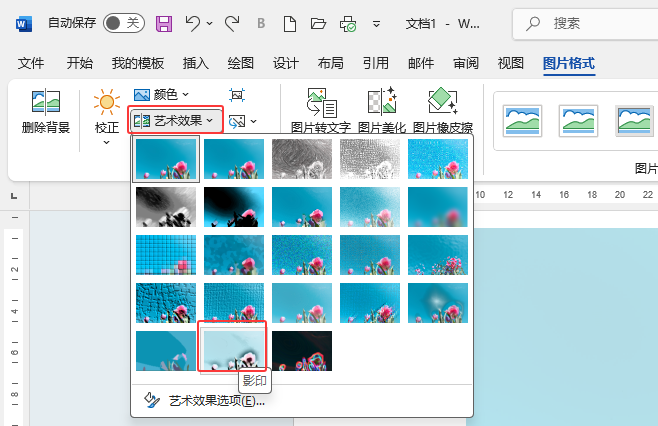
Task: Expand the change picture dropdown arrow
Action: pos(253,122)
